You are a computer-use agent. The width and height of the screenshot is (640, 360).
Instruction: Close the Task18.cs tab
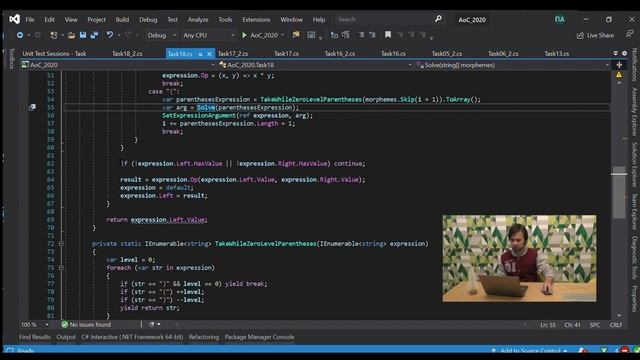click(209, 54)
